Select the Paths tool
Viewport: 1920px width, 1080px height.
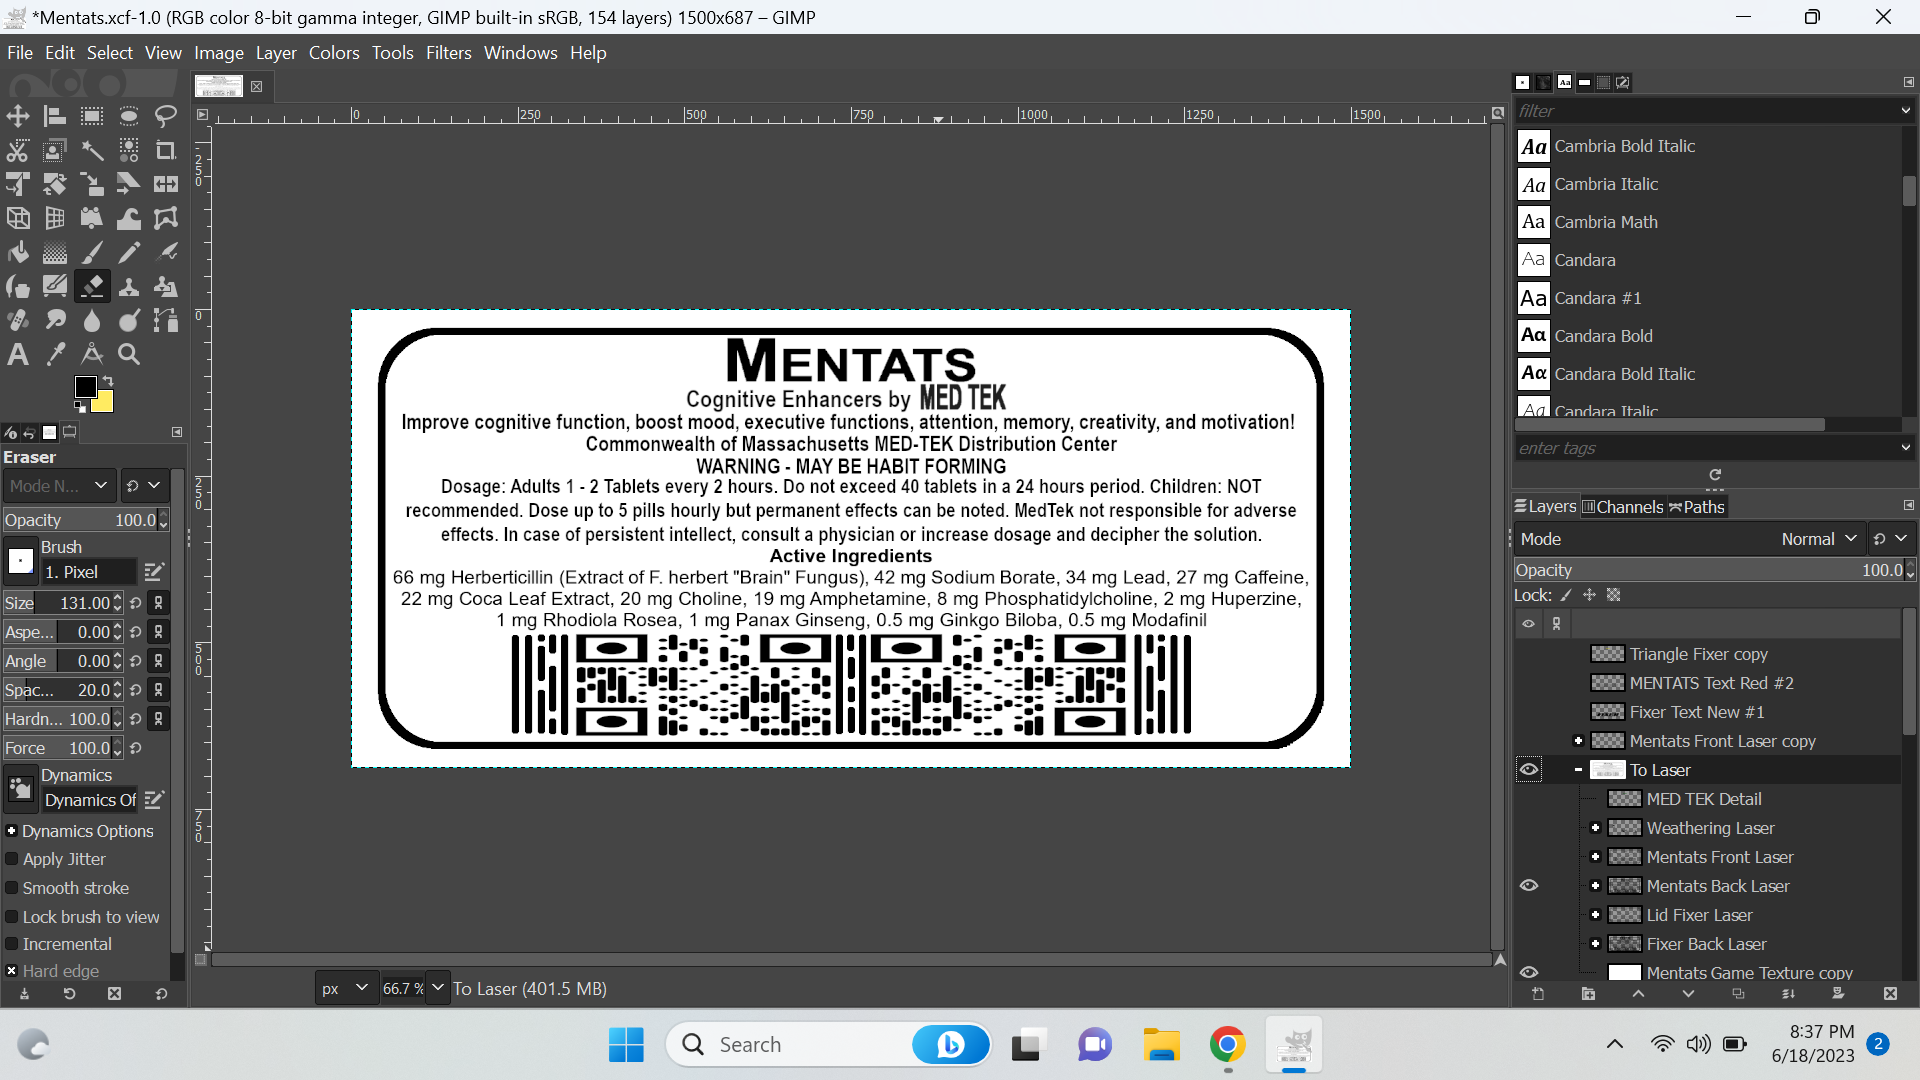[x=166, y=320]
